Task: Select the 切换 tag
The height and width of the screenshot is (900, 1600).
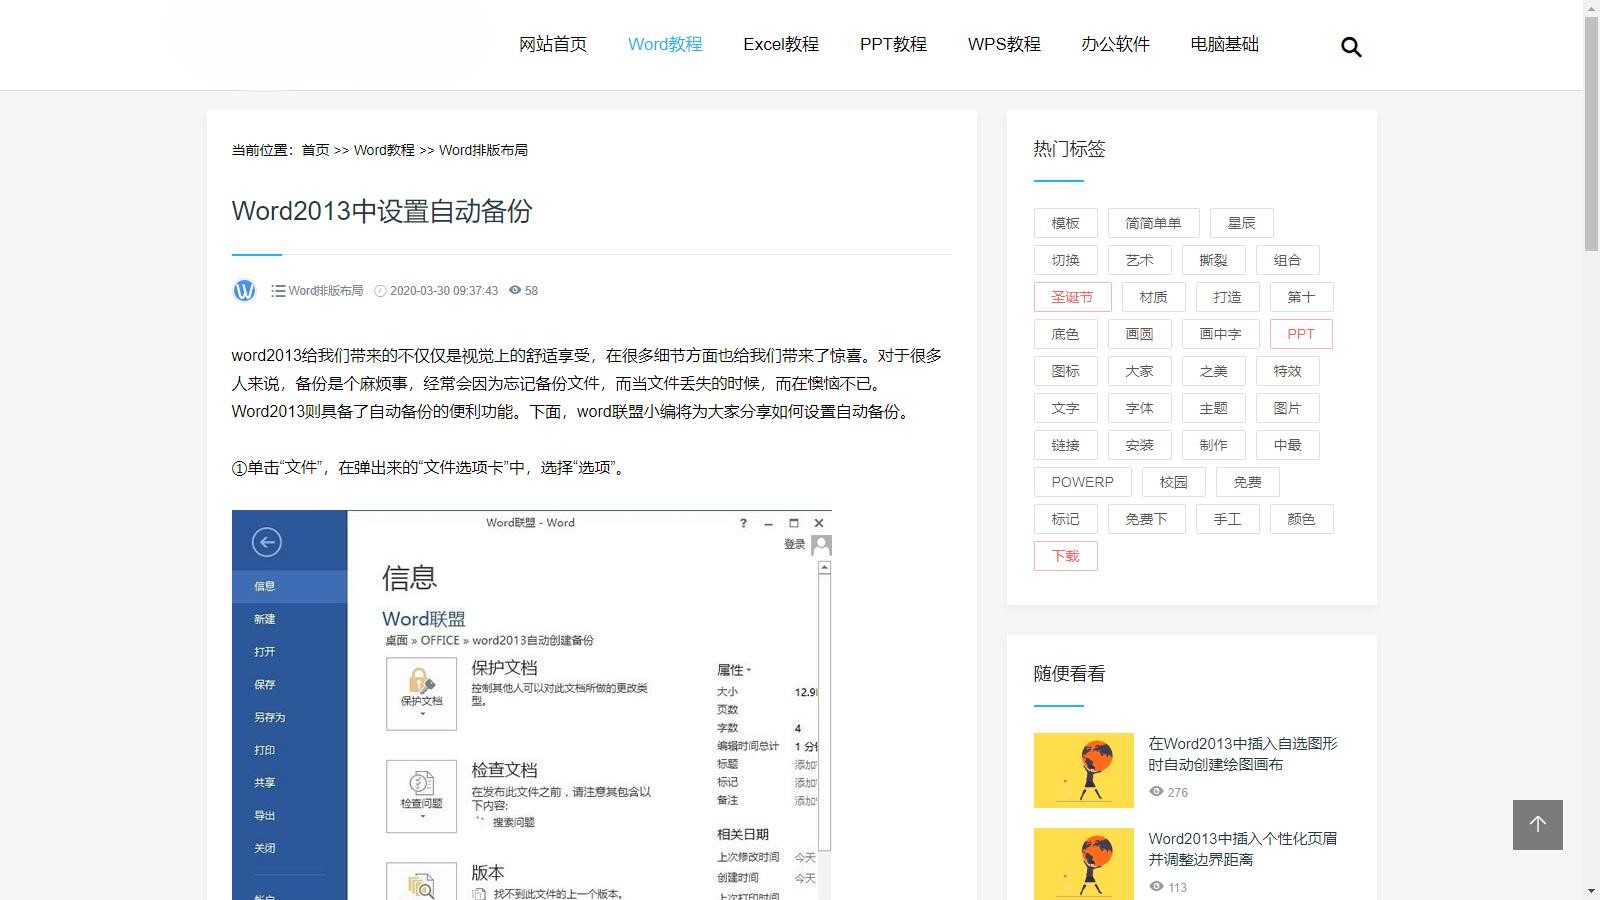Action: click(x=1066, y=260)
